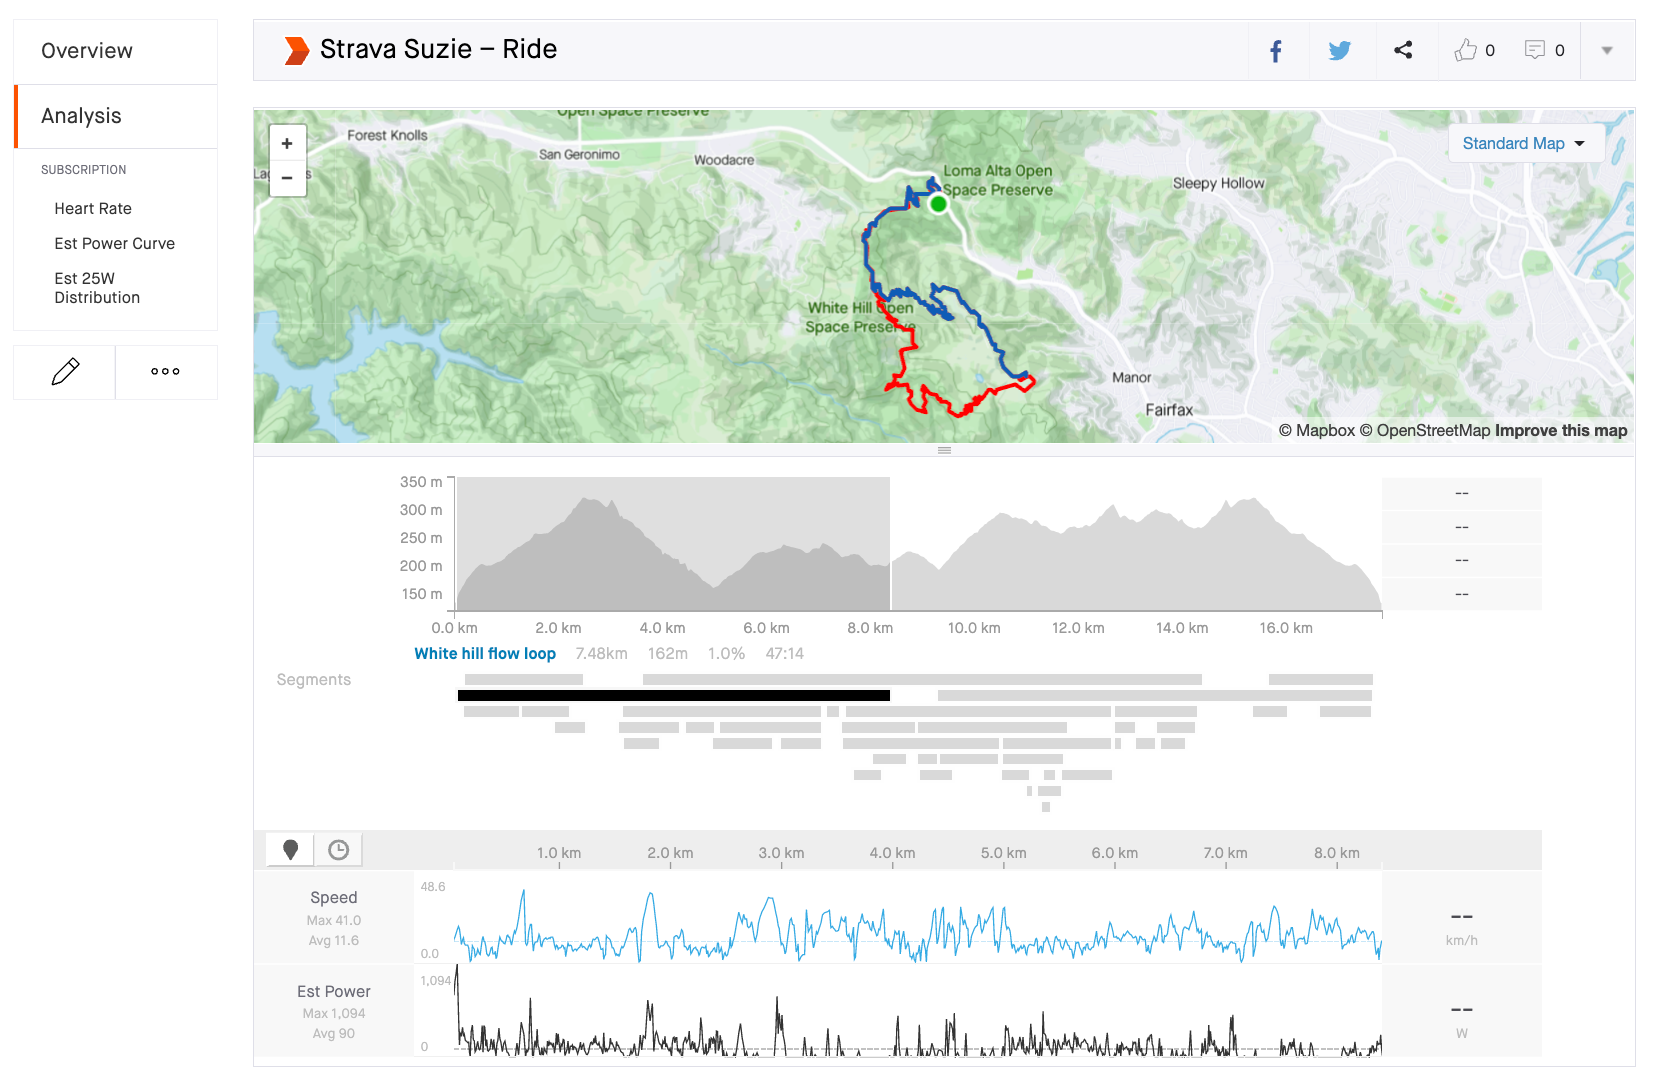
Task: Click the Woodacre map label
Action: tap(724, 160)
